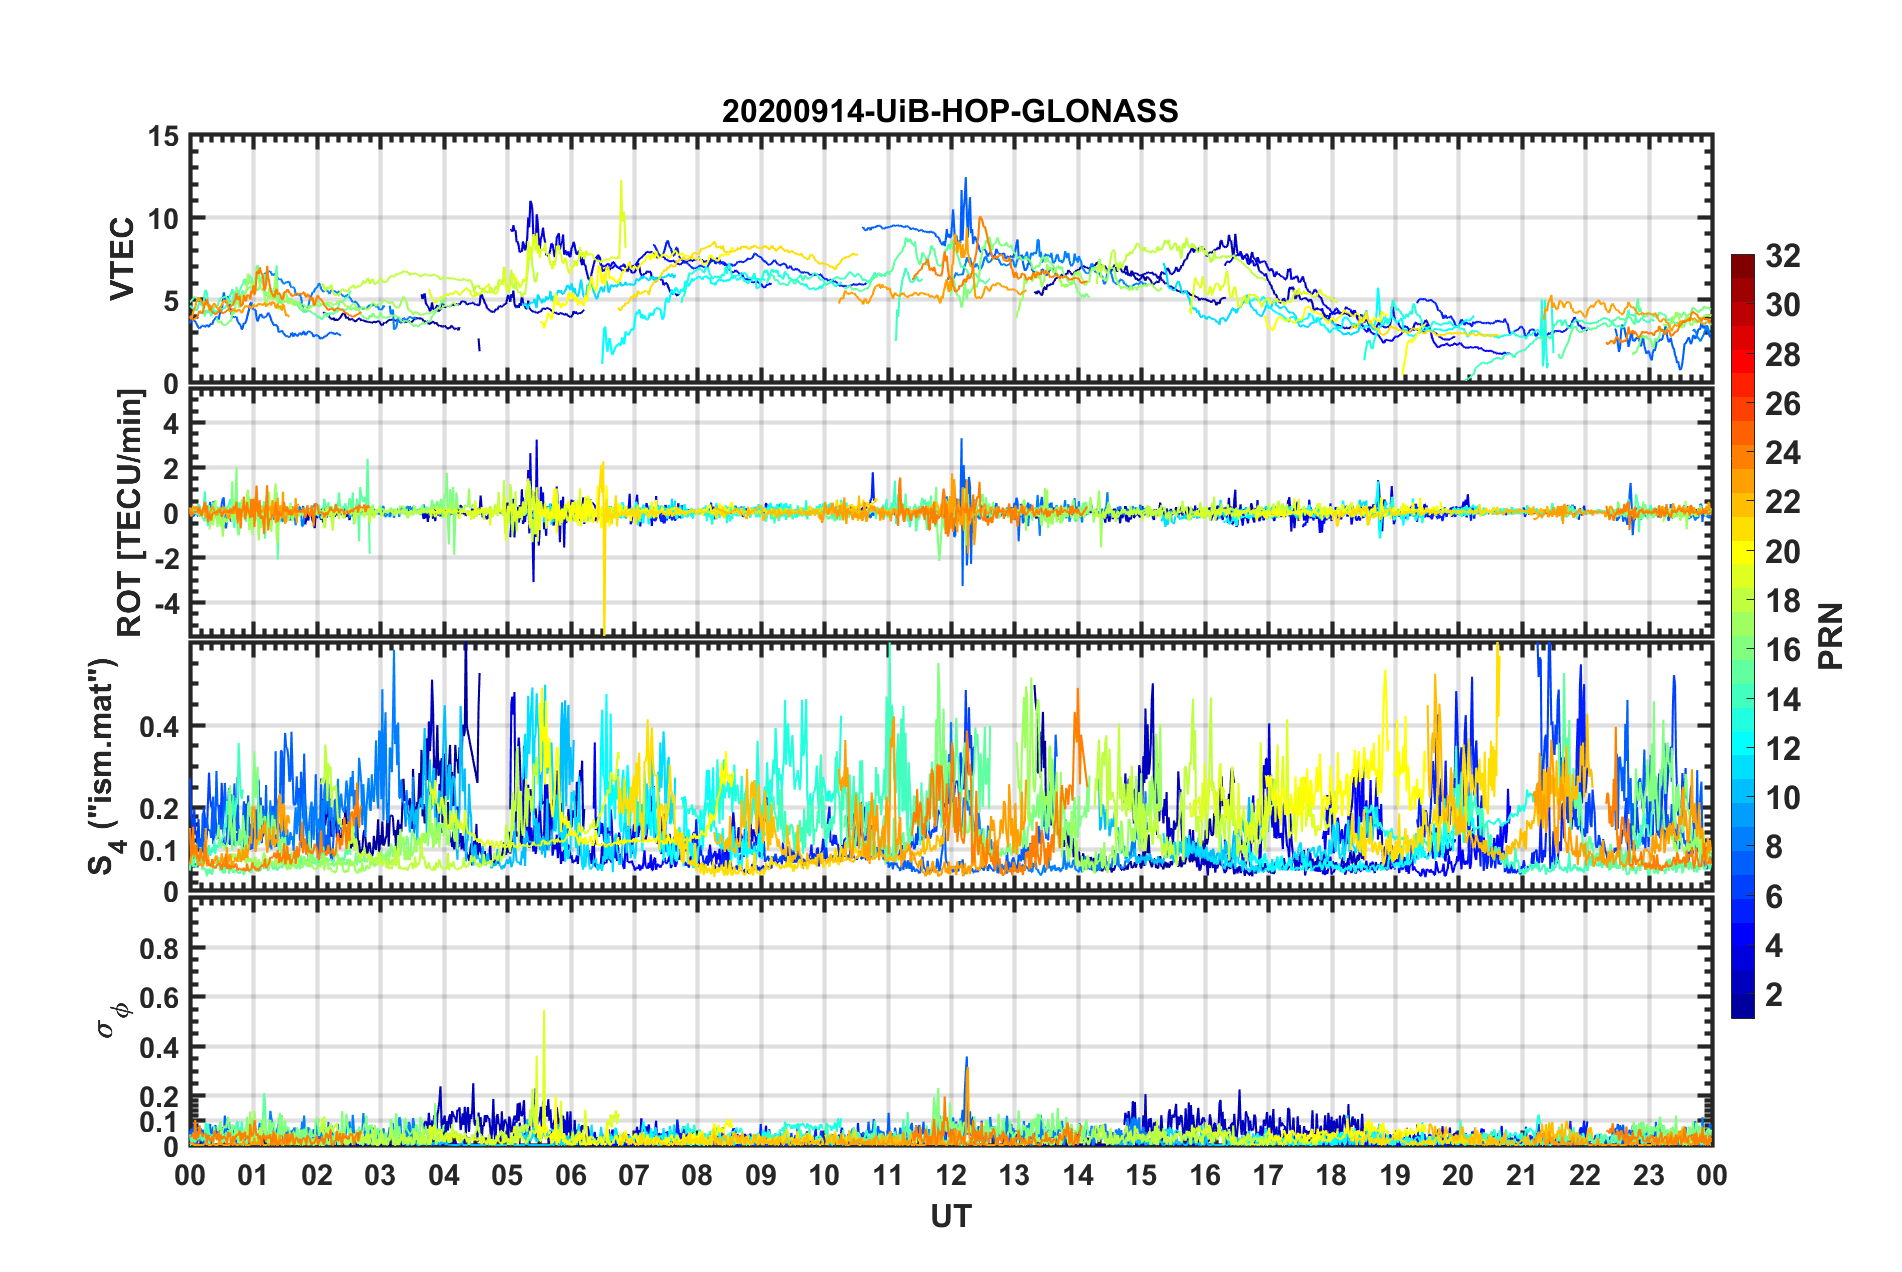Click the S4 ("ism.mat") axis label
The width and height of the screenshot is (1902, 1272).
pyautogui.click(x=104, y=766)
